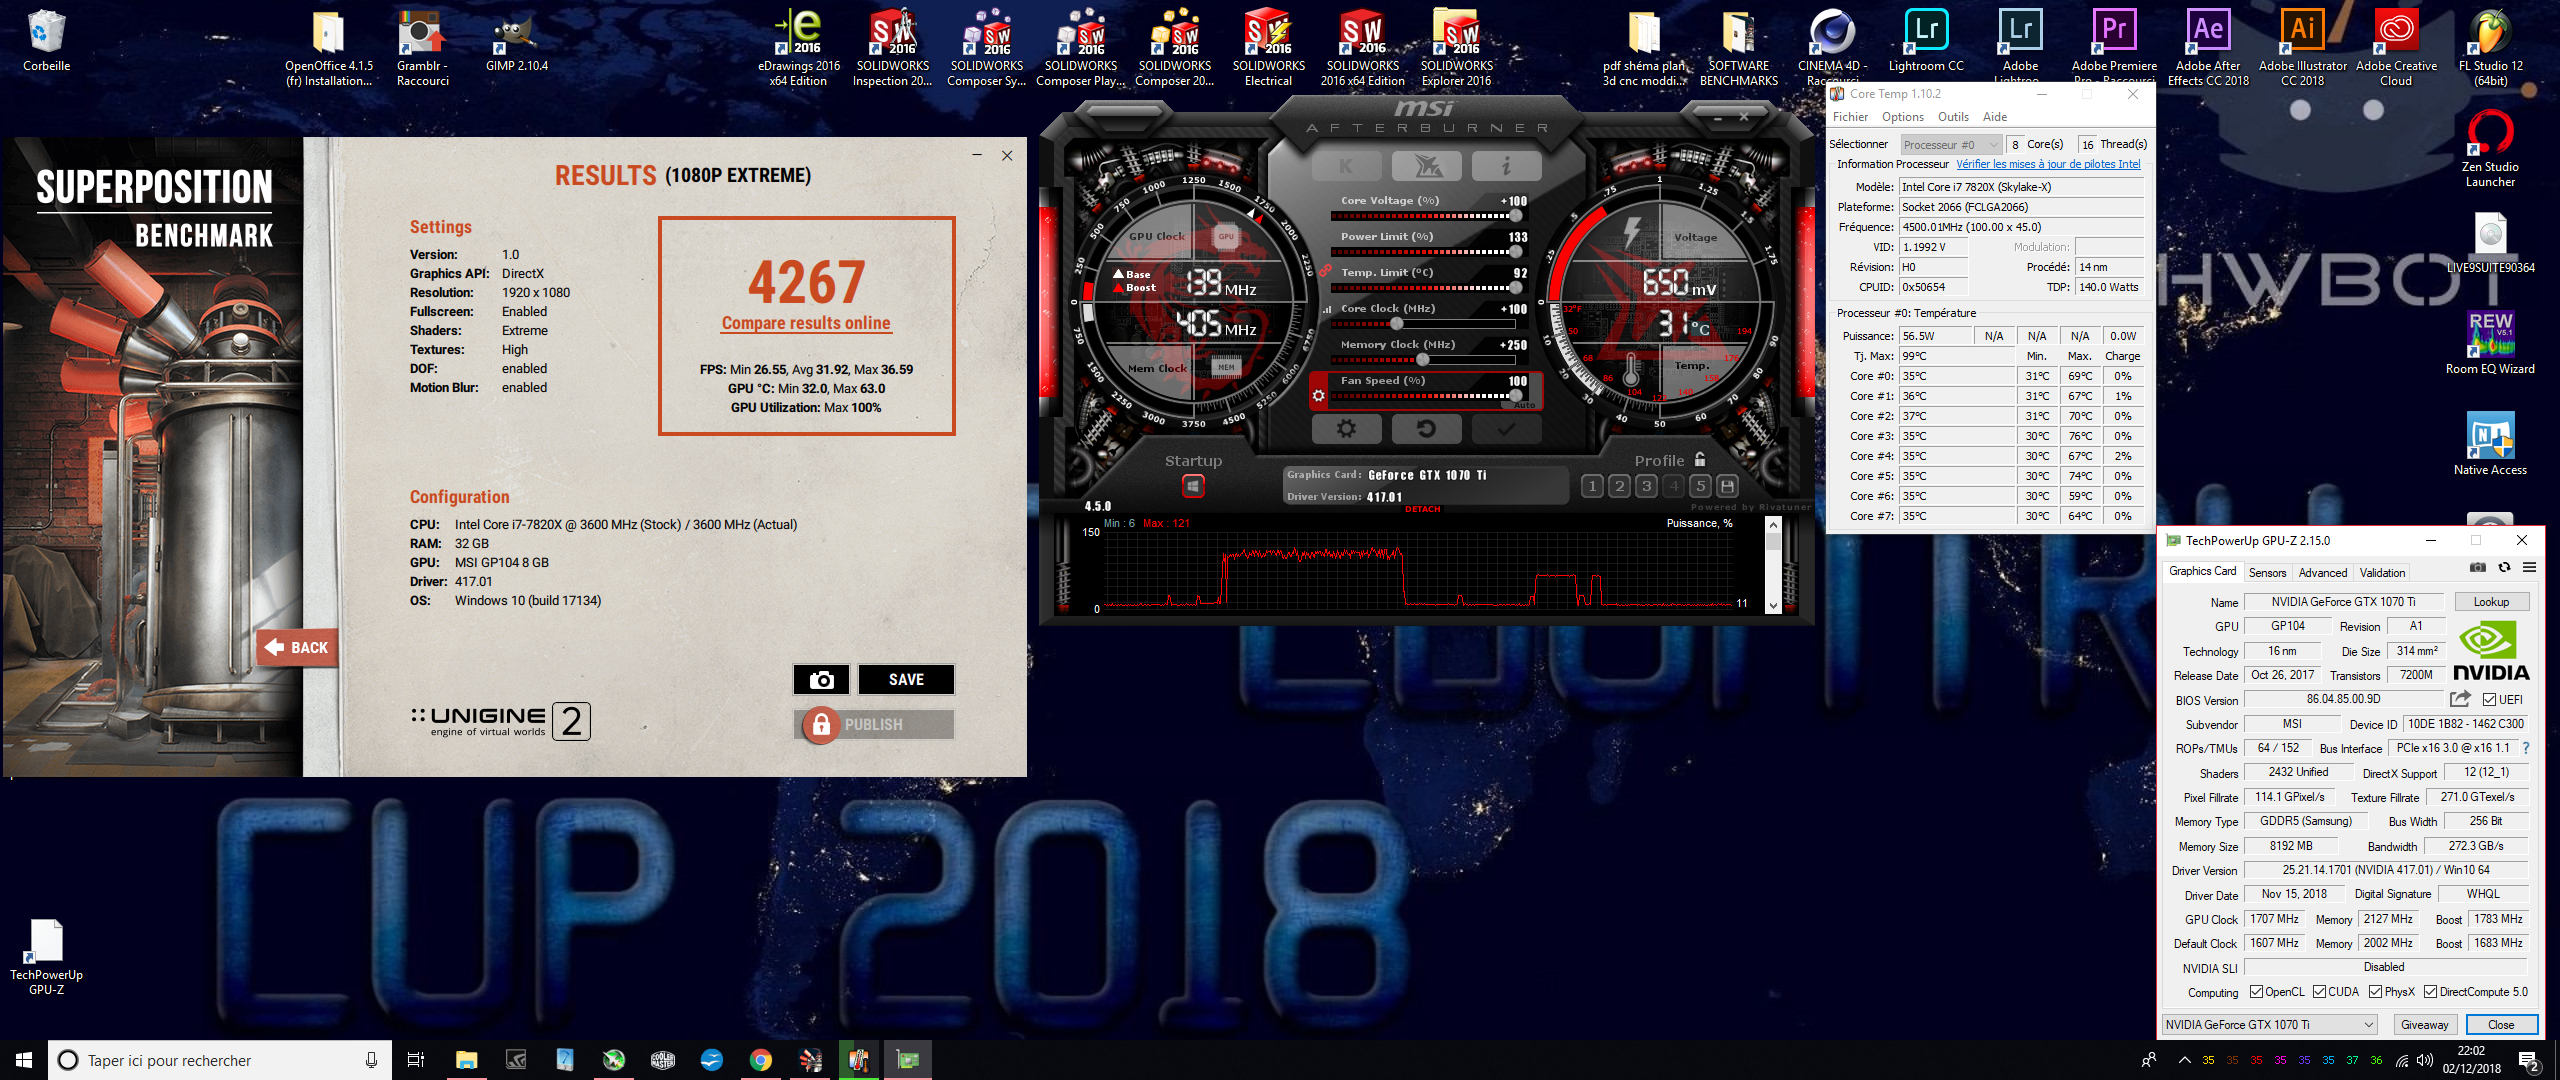Open Core Temp Options menu

pyautogui.click(x=1902, y=117)
